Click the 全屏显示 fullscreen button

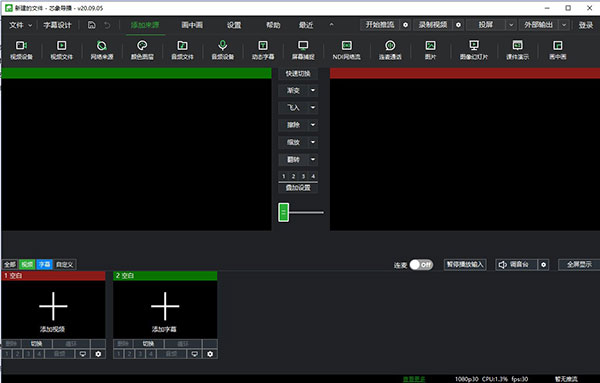pos(579,264)
